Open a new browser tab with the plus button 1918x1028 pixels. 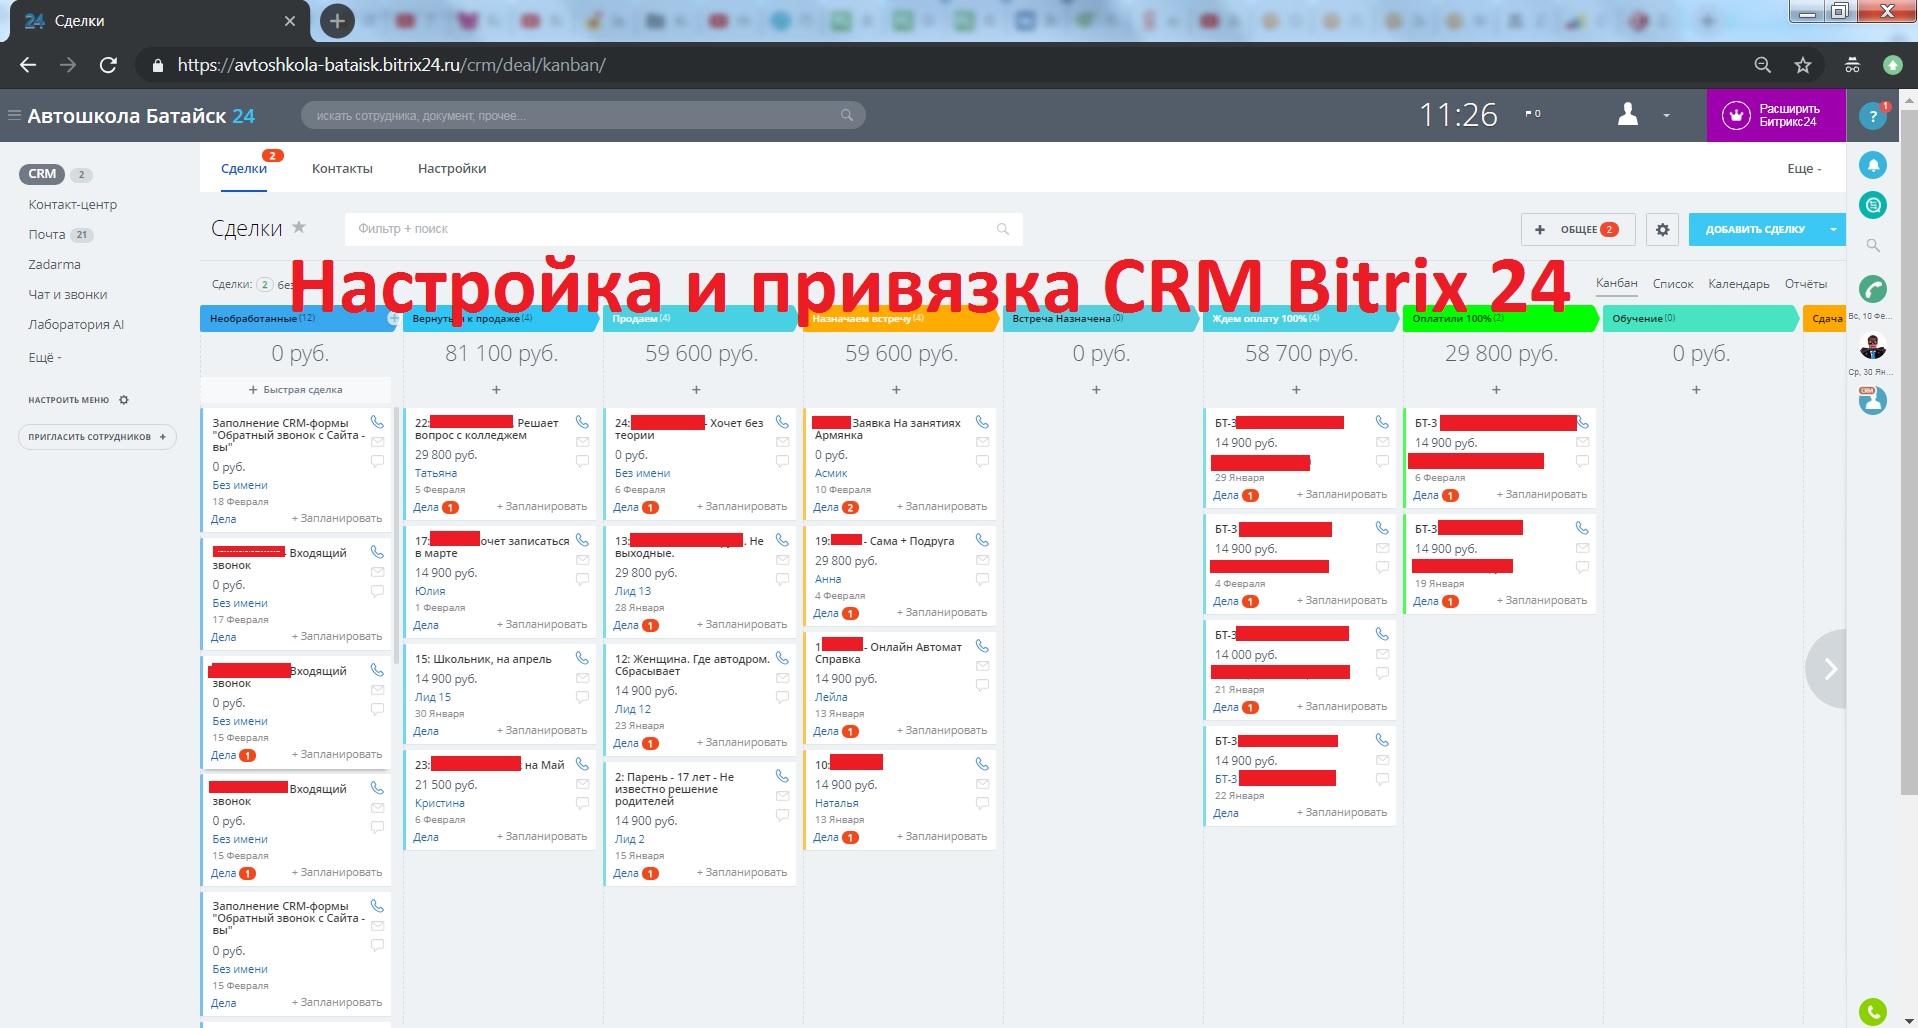[337, 20]
